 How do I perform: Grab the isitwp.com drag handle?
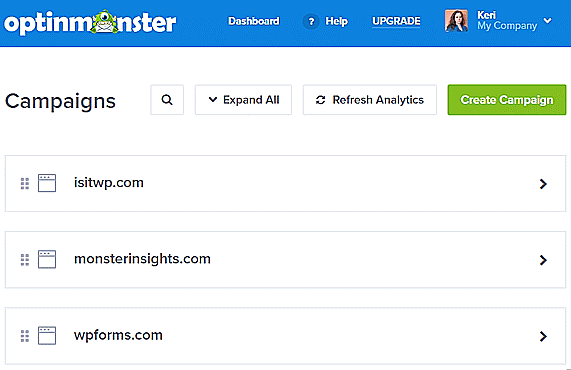(x=25, y=184)
